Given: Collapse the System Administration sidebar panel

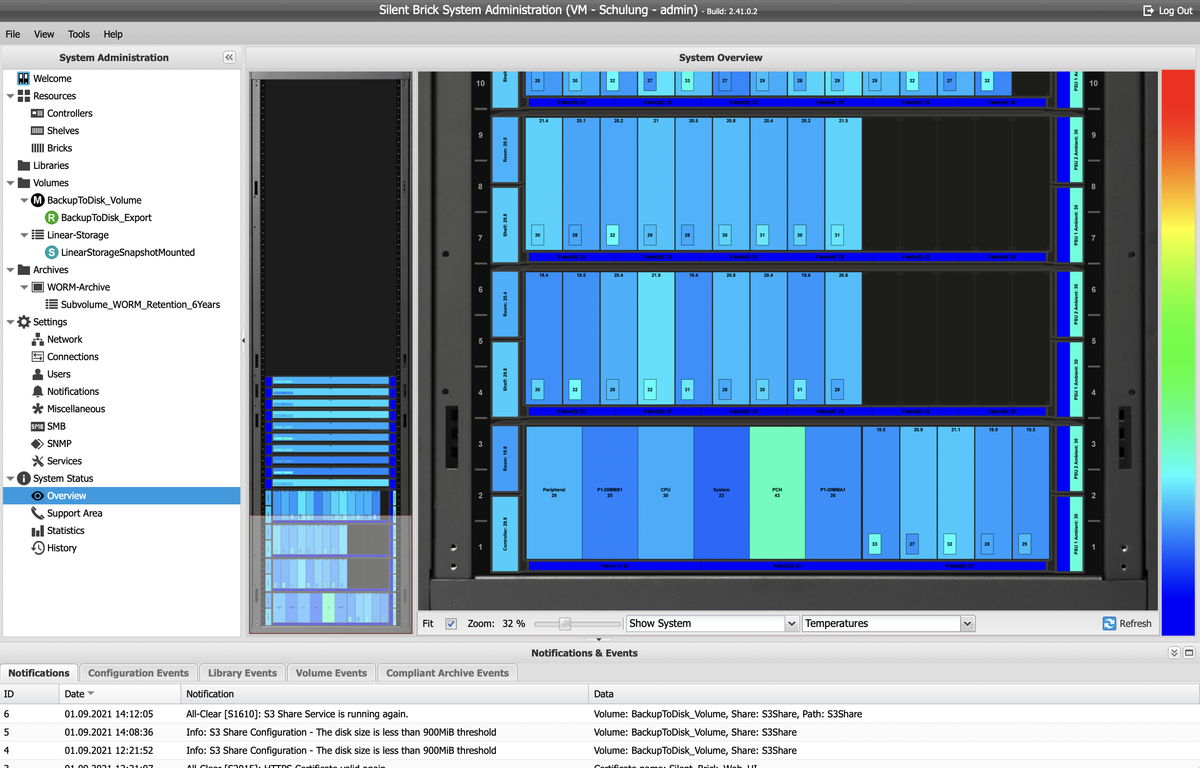Looking at the screenshot, I should [x=229, y=58].
